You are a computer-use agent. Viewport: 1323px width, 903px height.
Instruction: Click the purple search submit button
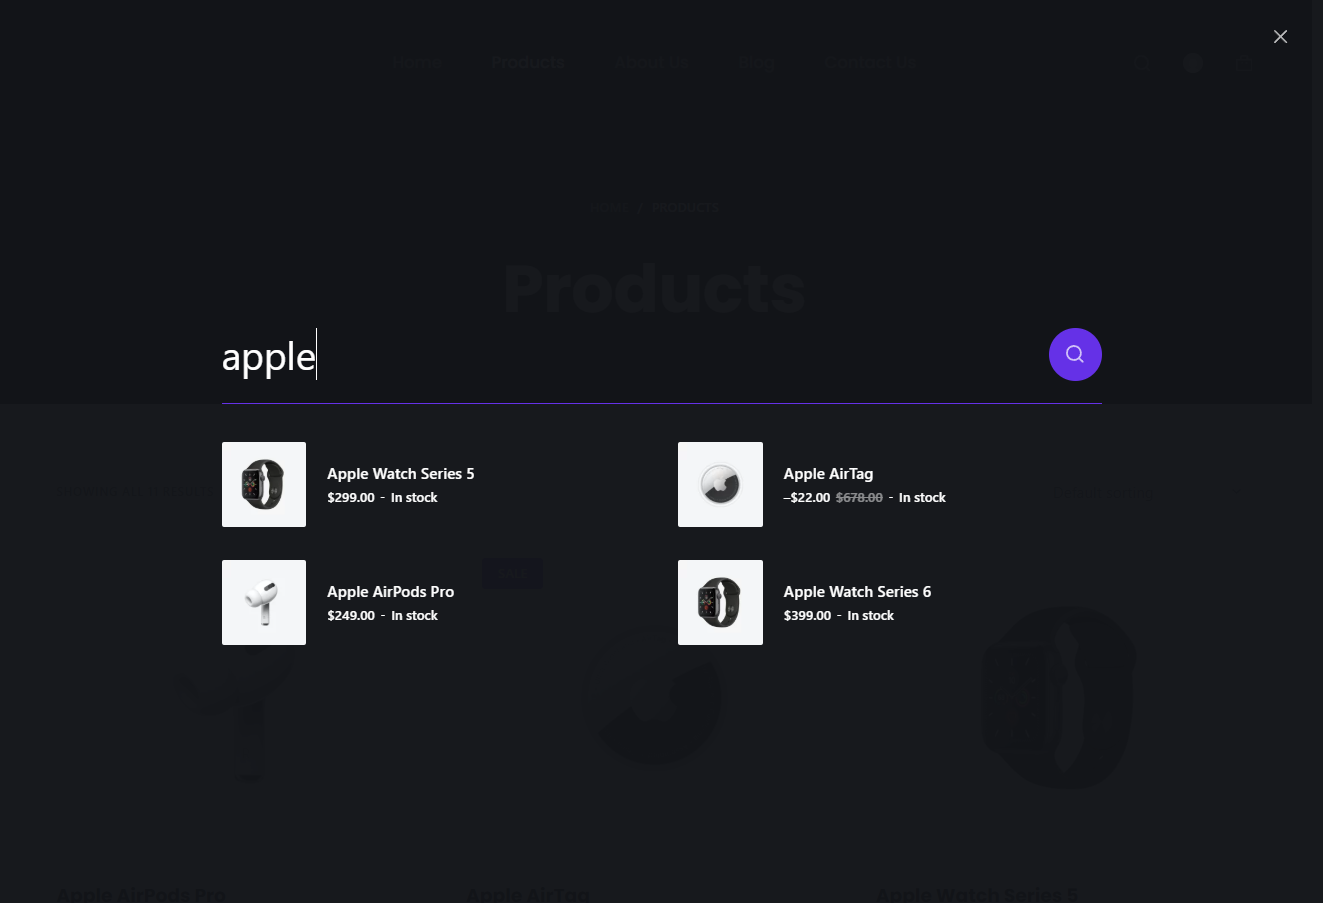pyautogui.click(x=1075, y=354)
